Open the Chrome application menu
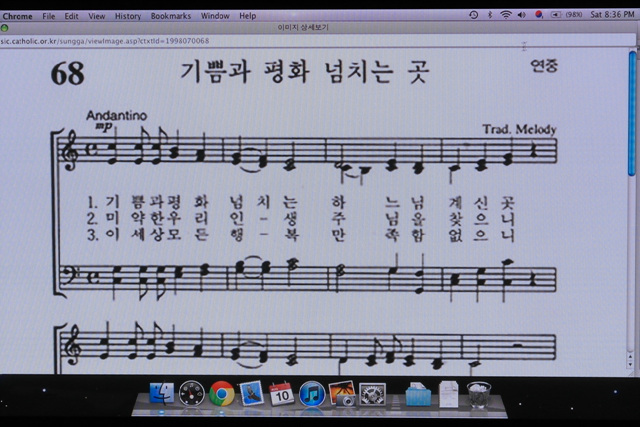640x427 pixels. point(18,16)
